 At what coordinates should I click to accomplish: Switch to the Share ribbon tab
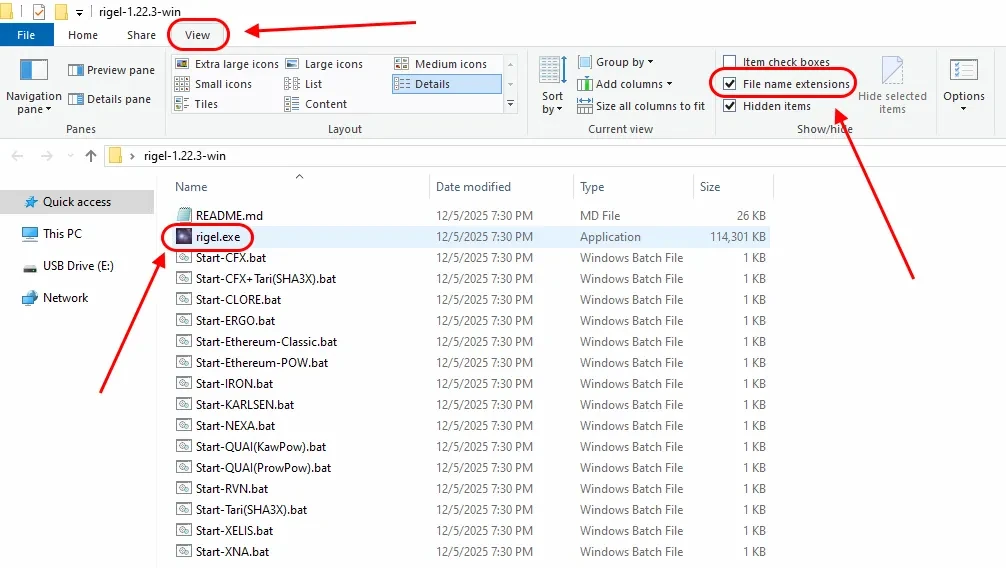click(141, 35)
